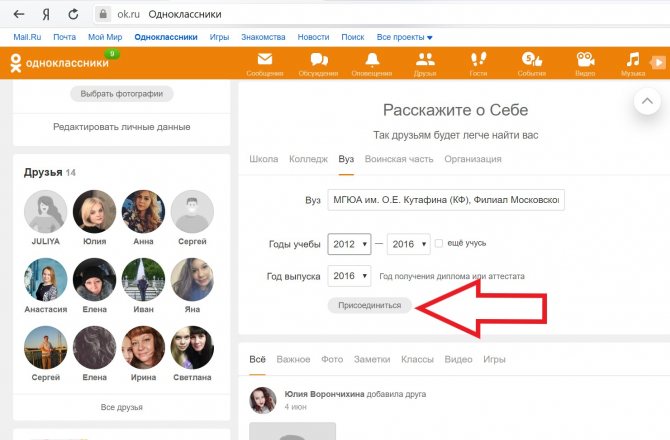This screenshot has width=670, height=440.
Task: Open friend Иван's avatar
Action: (x=143, y=279)
